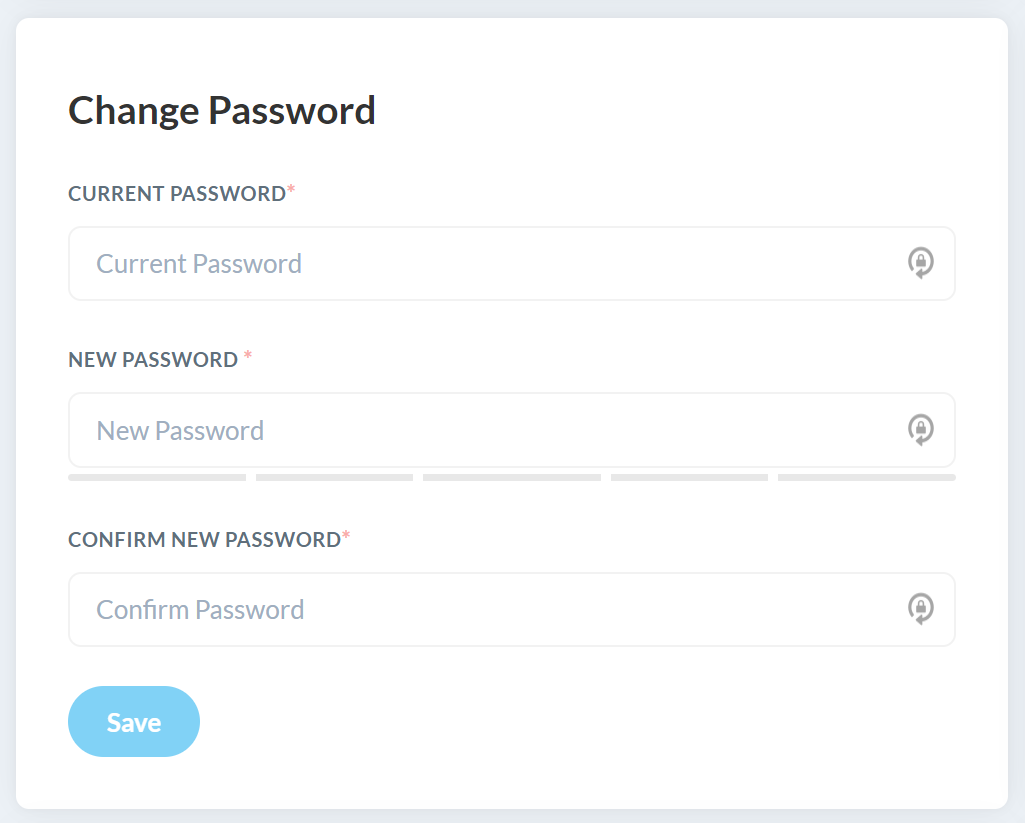Focus the New Password input field
Image resolution: width=1025 pixels, height=823 pixels.
512,430
